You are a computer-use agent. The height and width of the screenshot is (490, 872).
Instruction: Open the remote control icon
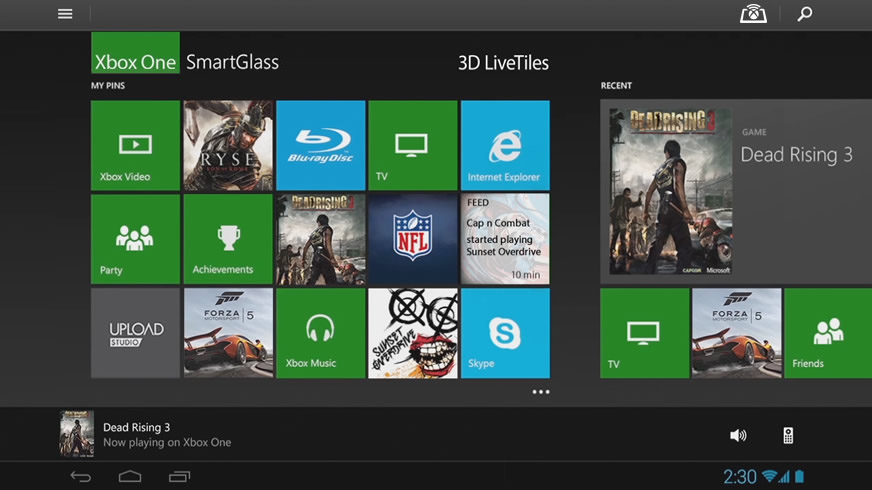click(x=788, y=435)
